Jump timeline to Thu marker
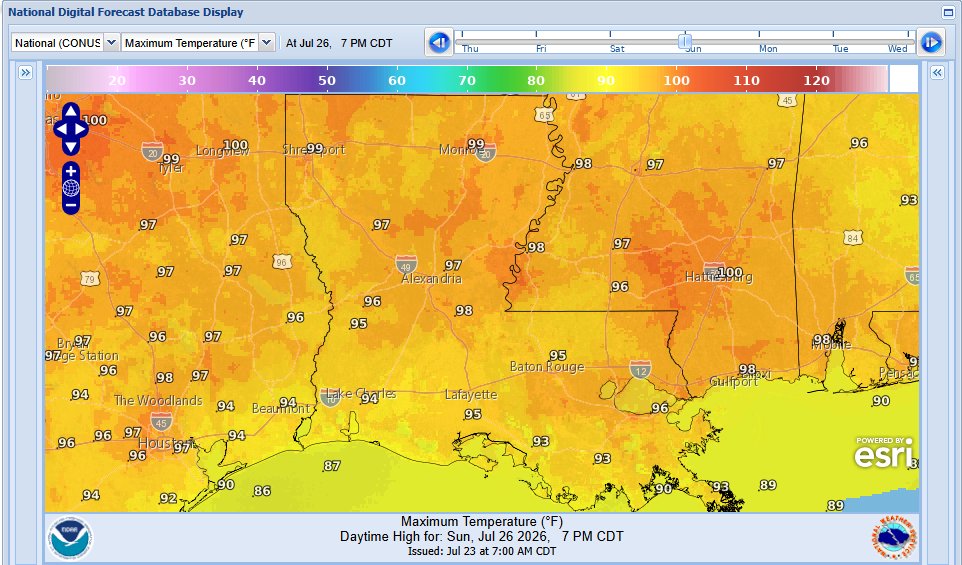Image resolution: width=962 pixels, height=565 pixels. pos(470,48)
